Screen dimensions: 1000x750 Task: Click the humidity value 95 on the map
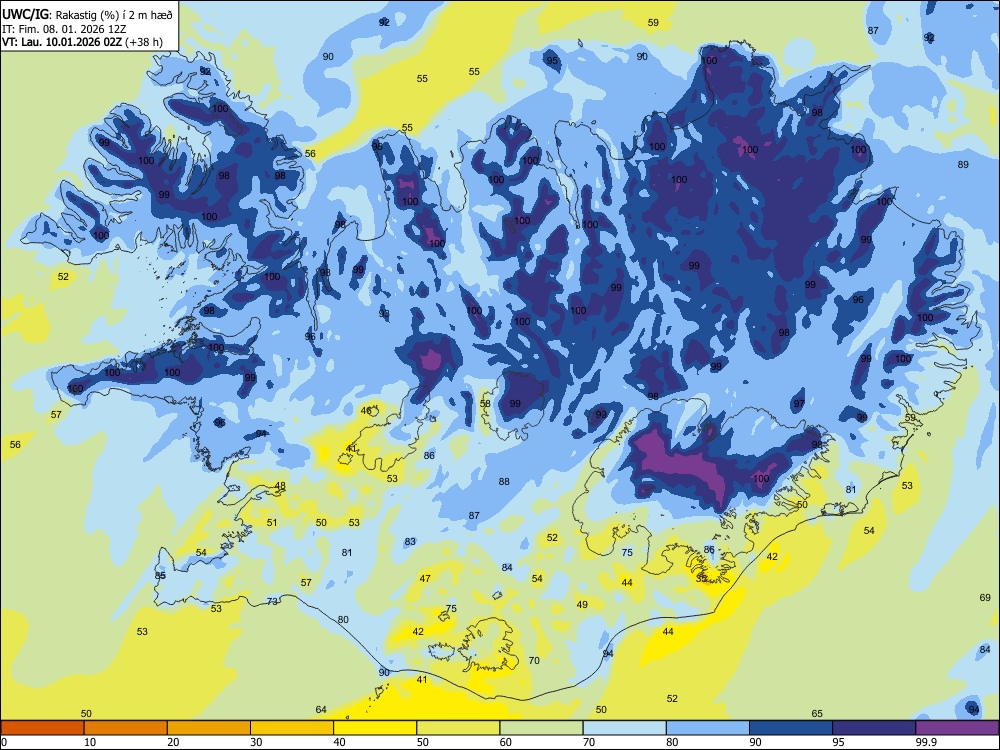click(552, 61)
